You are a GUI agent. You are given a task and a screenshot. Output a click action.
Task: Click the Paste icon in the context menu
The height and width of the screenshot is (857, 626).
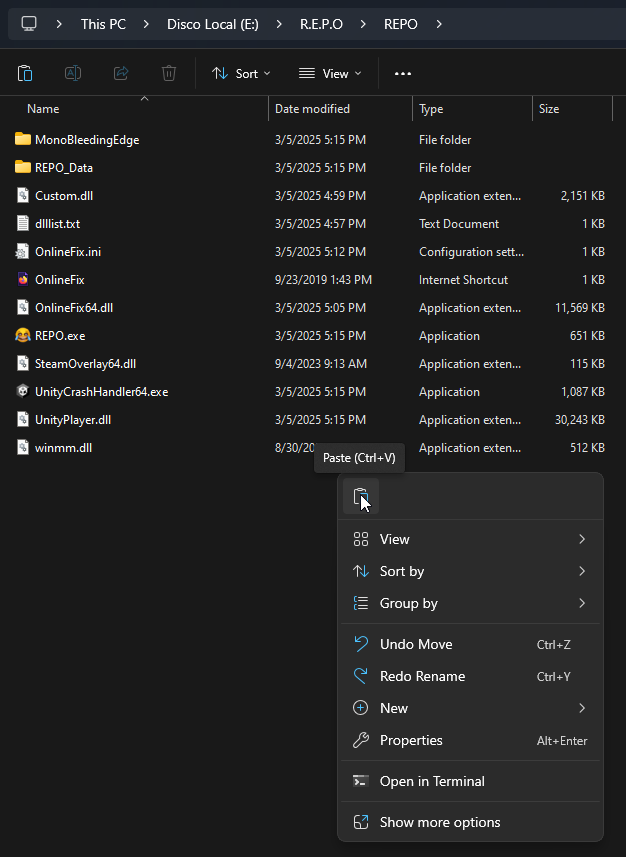tap(360, 496)
